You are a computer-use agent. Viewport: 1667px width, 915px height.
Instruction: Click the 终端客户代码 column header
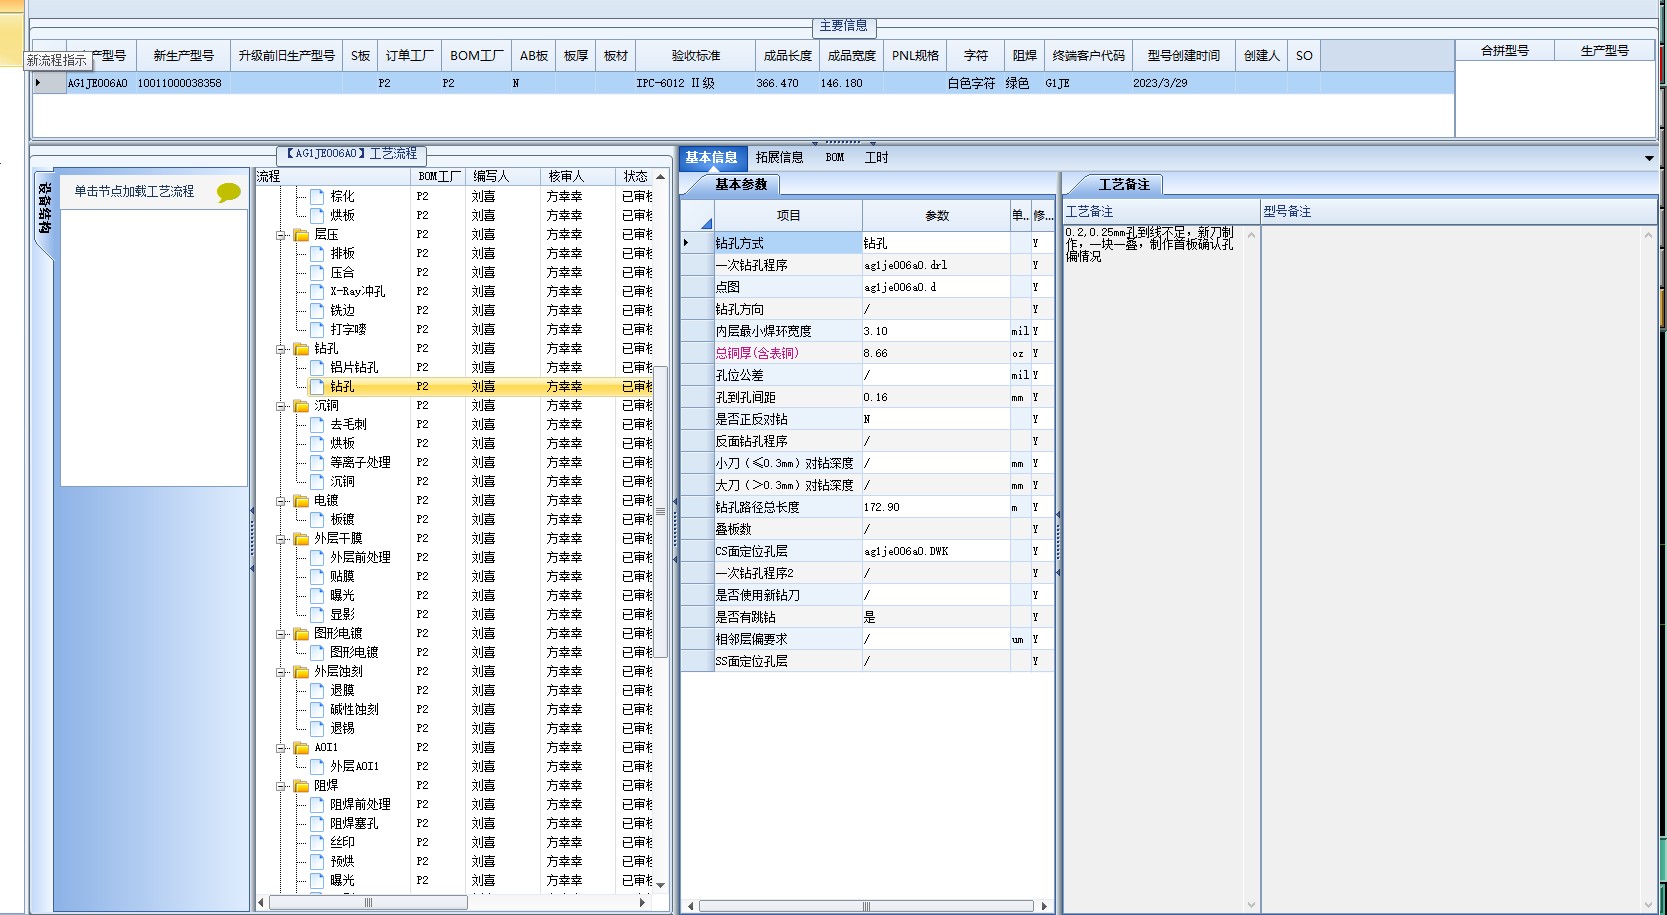pos(1088,56)
